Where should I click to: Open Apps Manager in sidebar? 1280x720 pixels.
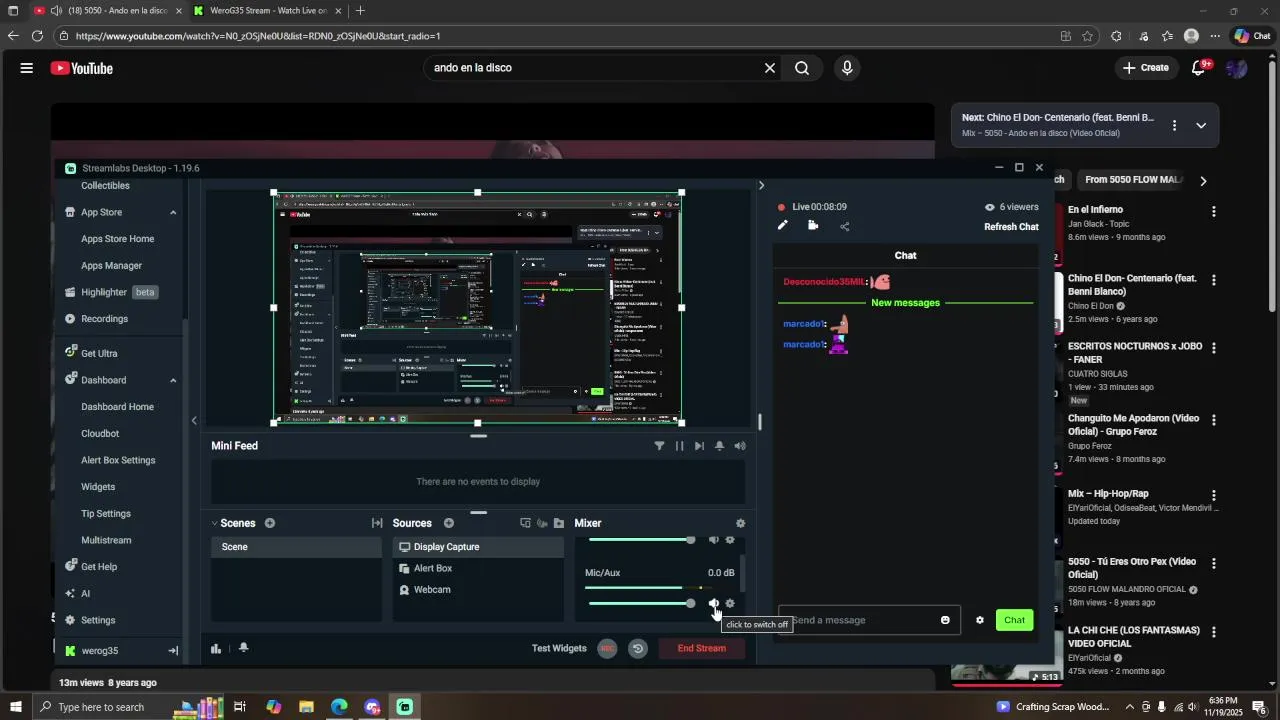[x=112, y=266]
